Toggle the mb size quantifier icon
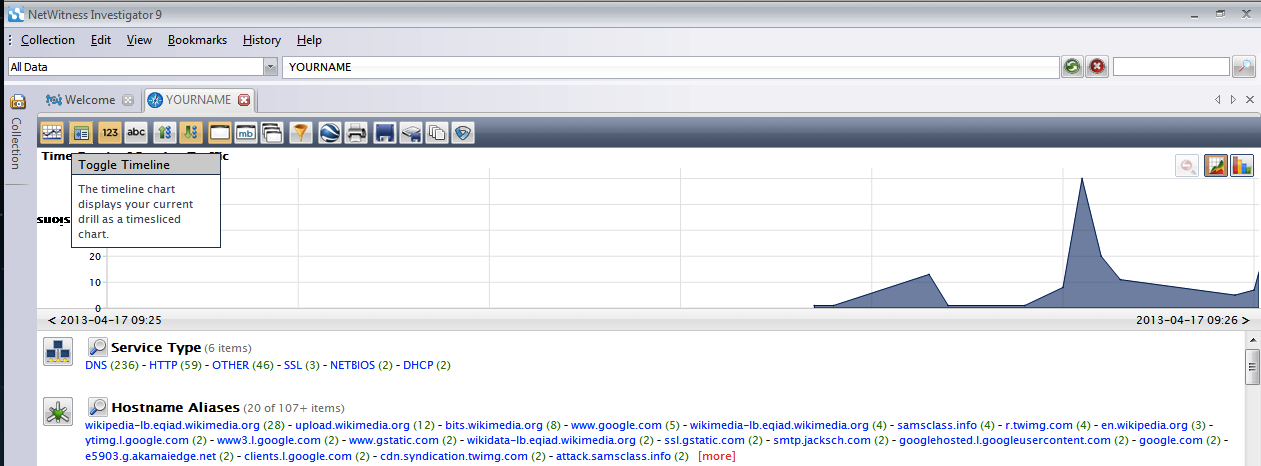1261x466 pixels. 246,132
